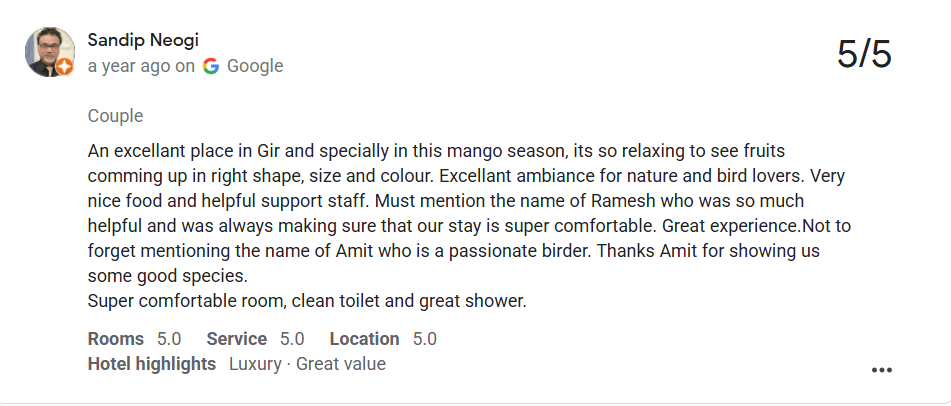Click the 5/5 overall rating
951x406 pixels.
click(864, 54)
